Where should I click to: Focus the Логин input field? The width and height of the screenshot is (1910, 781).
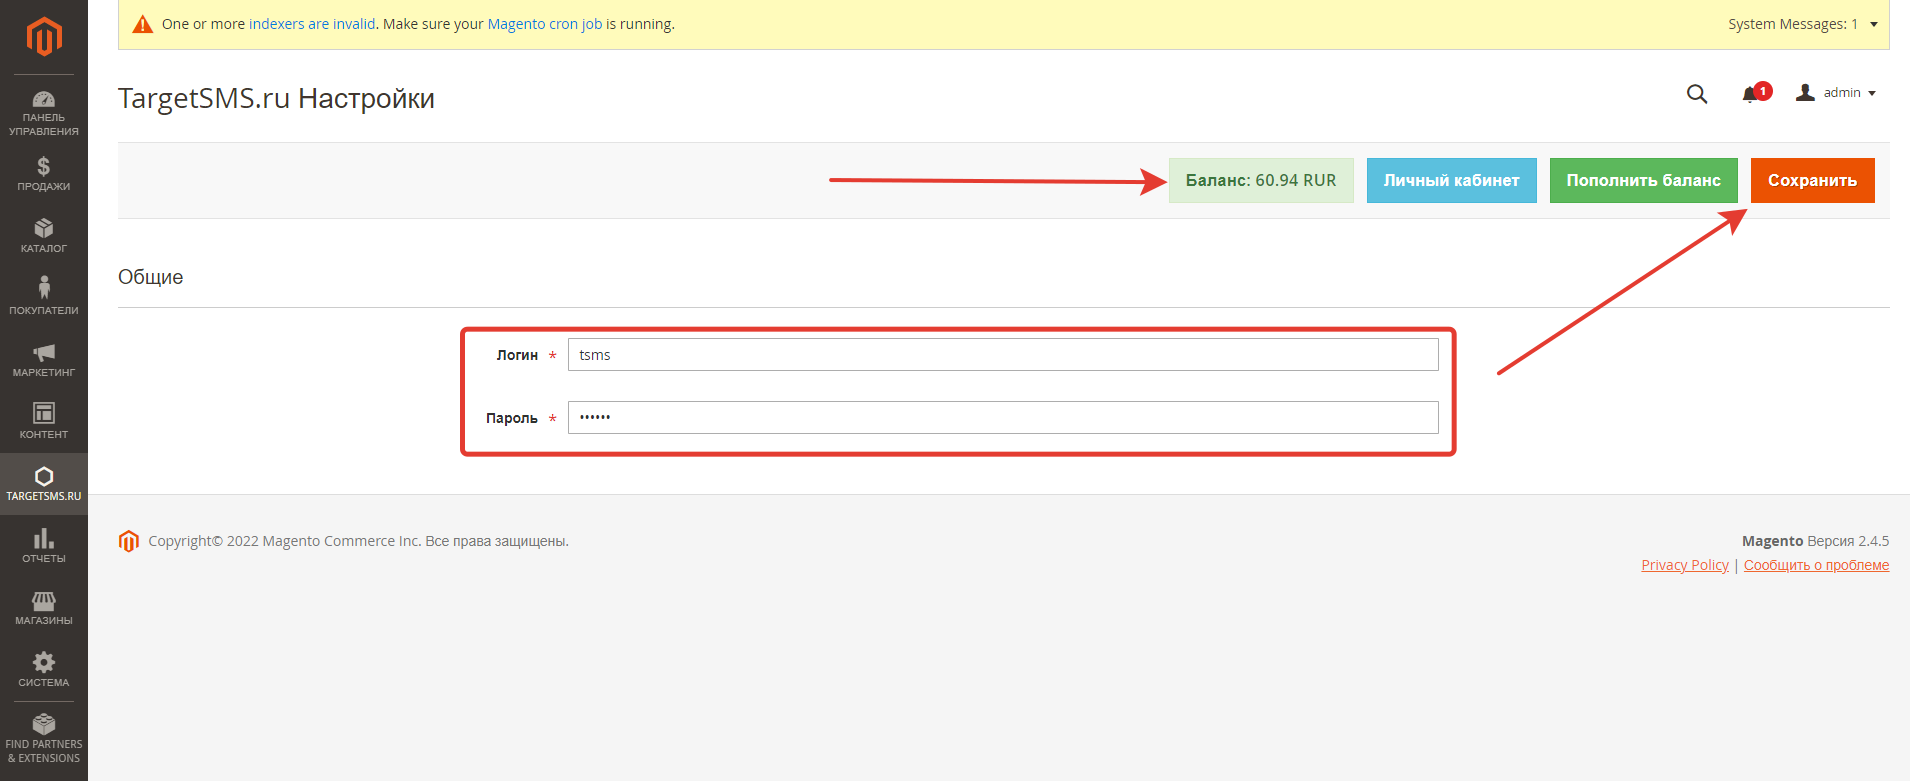tap(1003, 355)
